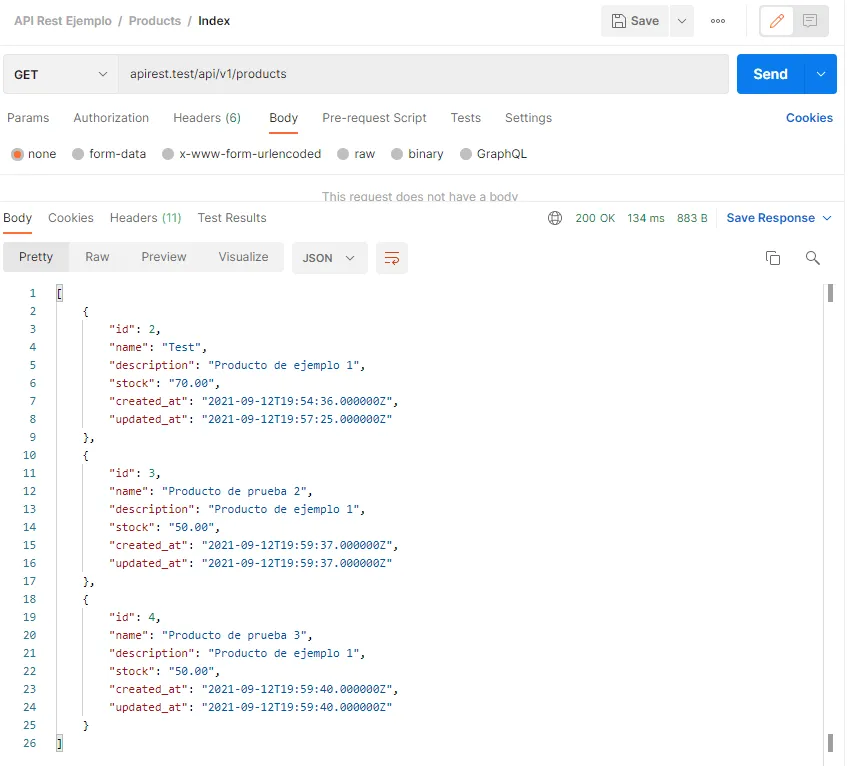This screenshot has width=849, height=766.
Task: Select the Pretty view mode
Action: [36, 257]
